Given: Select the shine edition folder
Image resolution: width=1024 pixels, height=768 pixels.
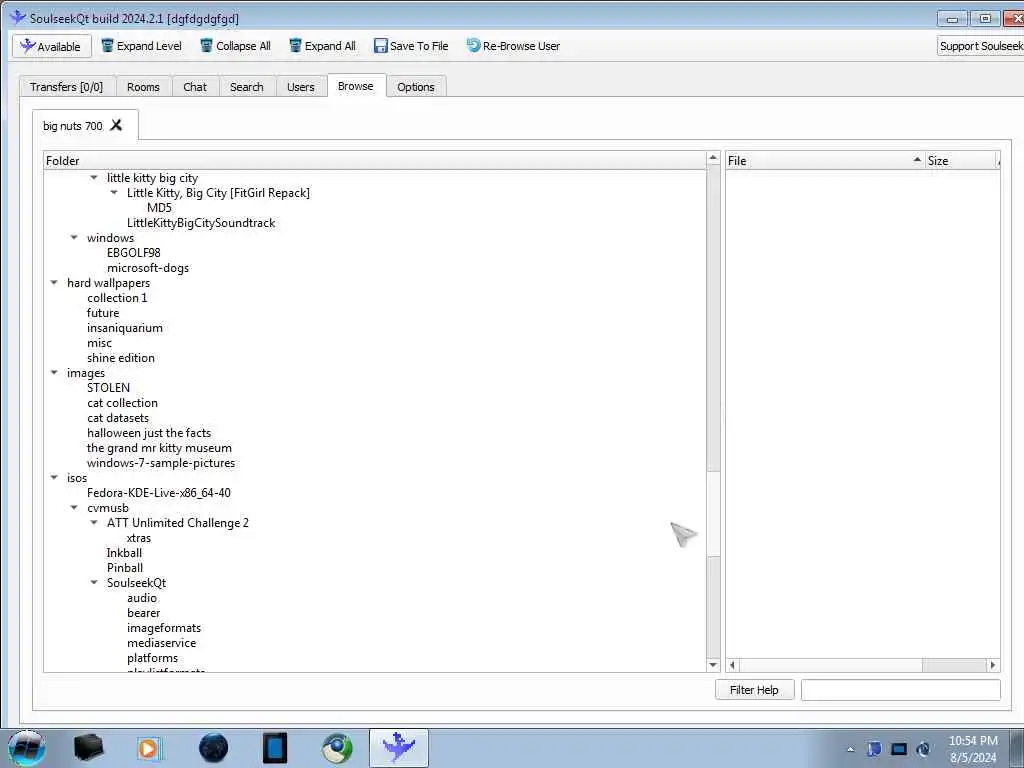Looking at the screenshot, I should pyautogui.click(x=121, y=358).
